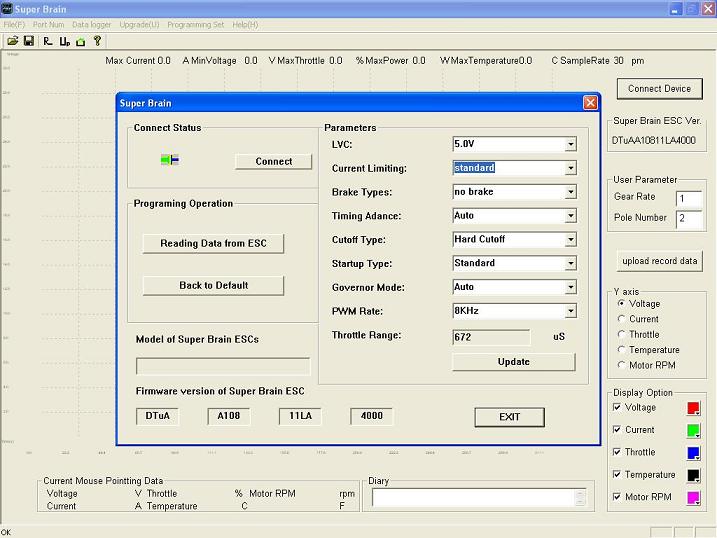
Task: Open the Port Num menu
Action: 48,25
